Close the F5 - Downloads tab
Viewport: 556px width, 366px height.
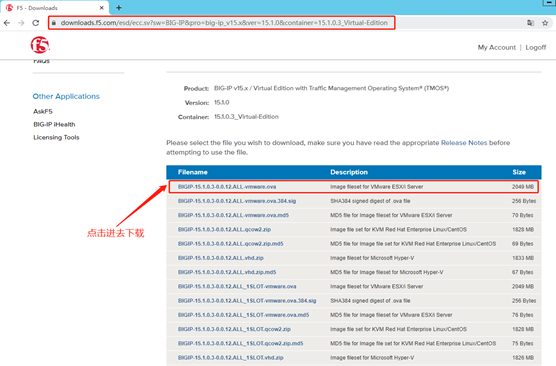pos(102,7)
